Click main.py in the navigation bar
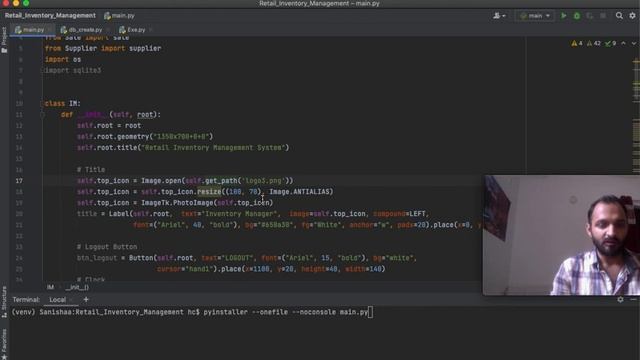The image size is (640, 360). tap(119, 16)
